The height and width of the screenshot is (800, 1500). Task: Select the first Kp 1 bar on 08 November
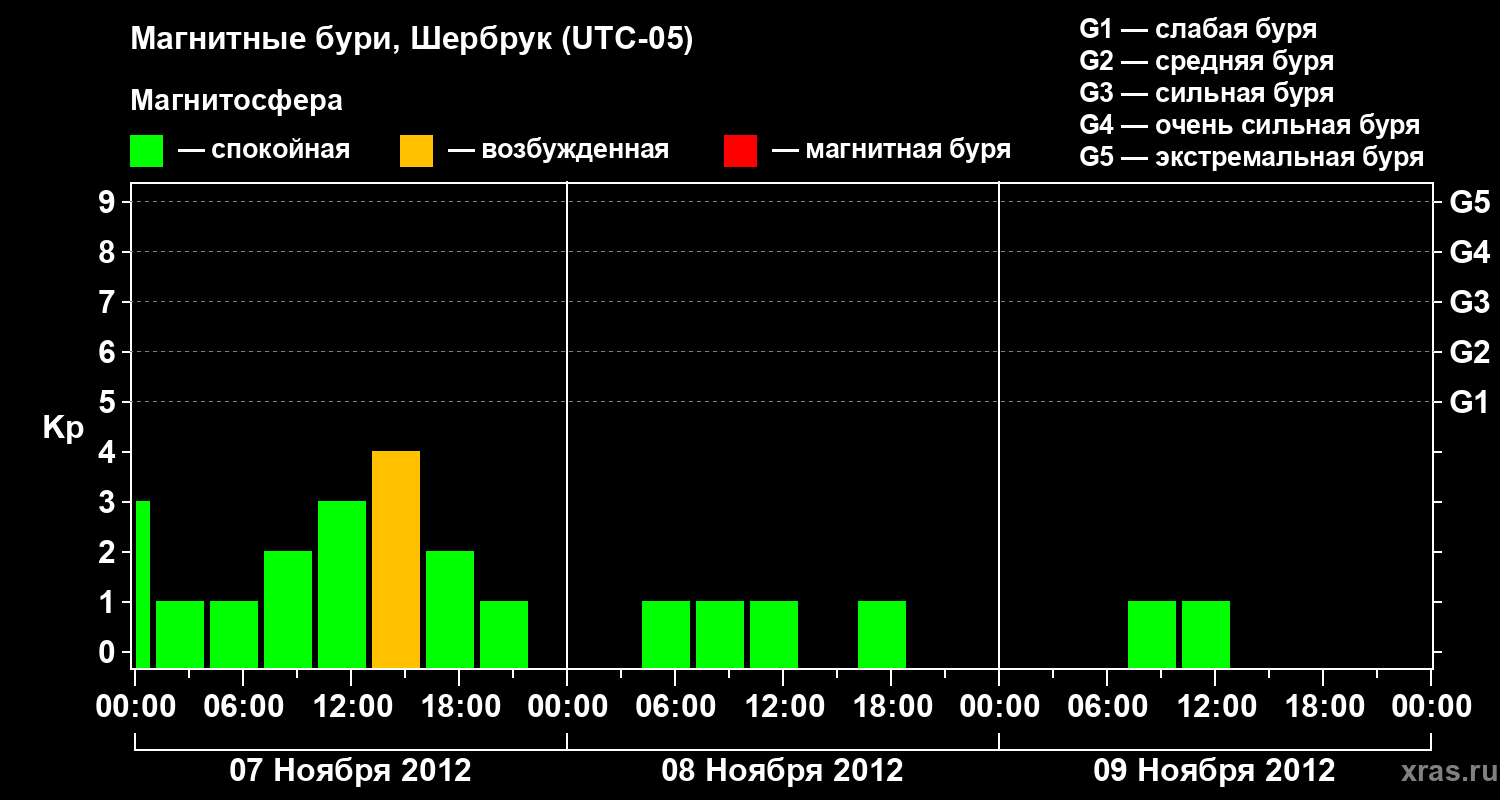point(666,634)
